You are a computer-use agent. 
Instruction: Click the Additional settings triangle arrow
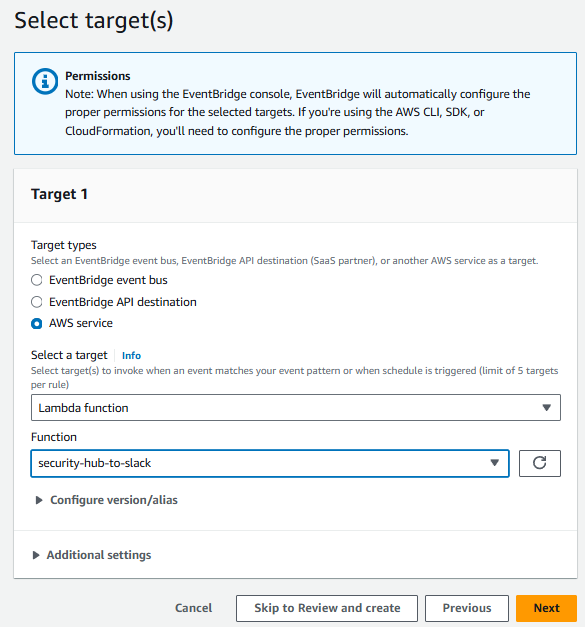click(36, 555)
